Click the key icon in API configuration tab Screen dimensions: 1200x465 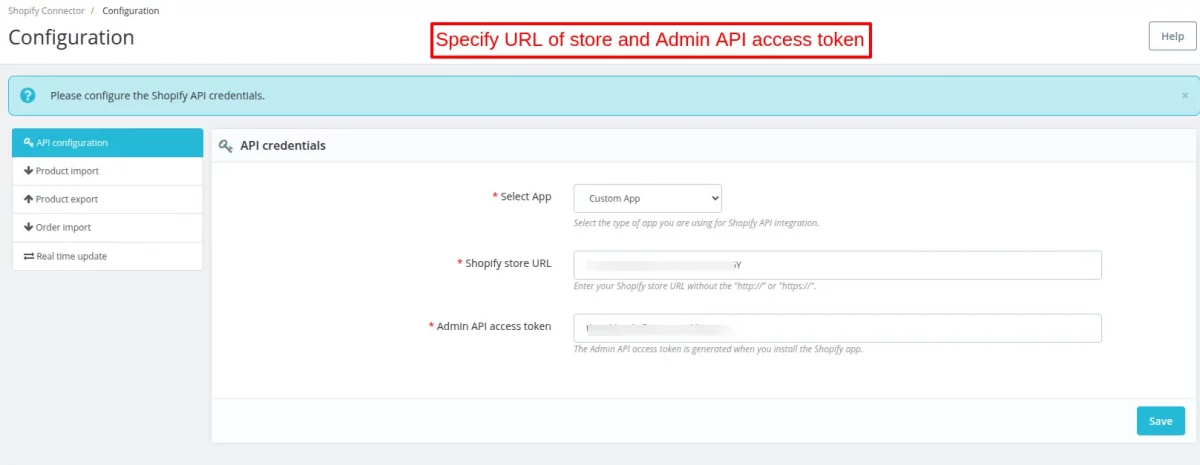pos(29,143)
